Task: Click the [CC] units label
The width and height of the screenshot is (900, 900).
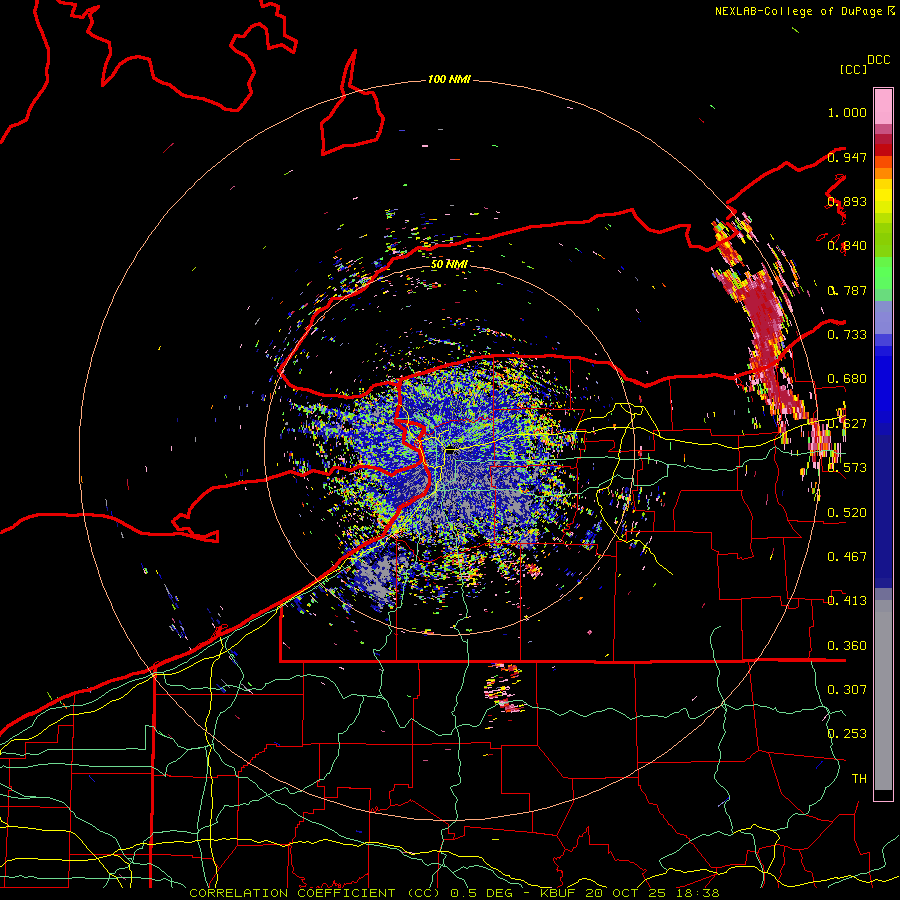Action: point(853,69)
